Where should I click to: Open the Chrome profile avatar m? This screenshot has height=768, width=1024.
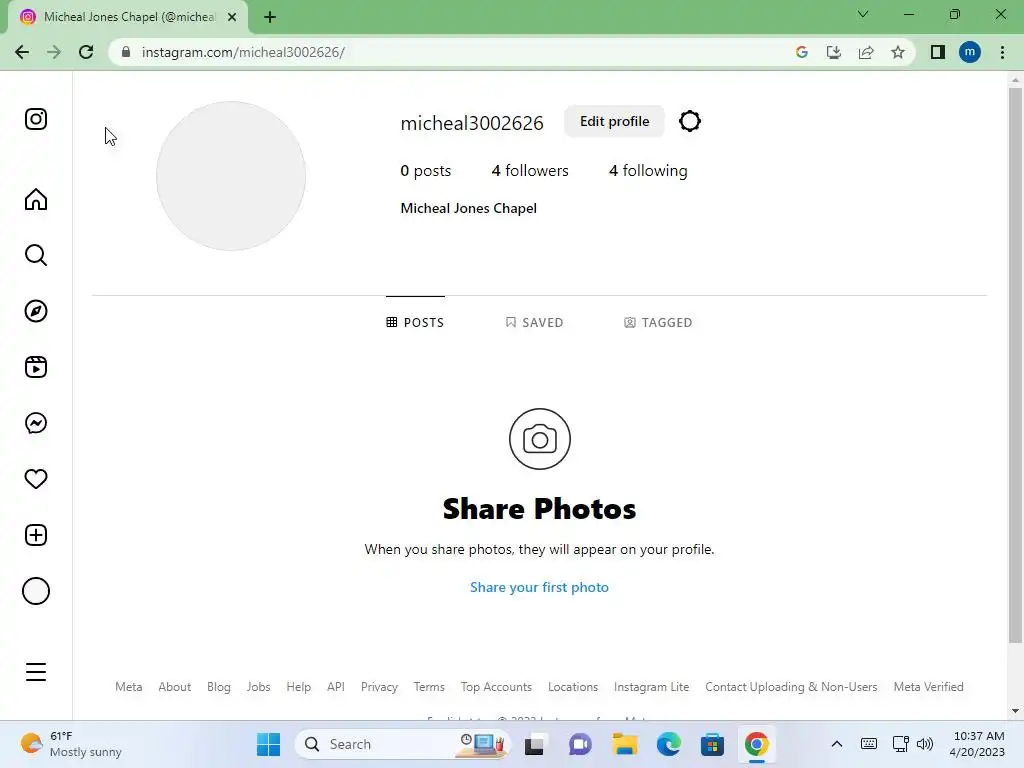point(970,52)
